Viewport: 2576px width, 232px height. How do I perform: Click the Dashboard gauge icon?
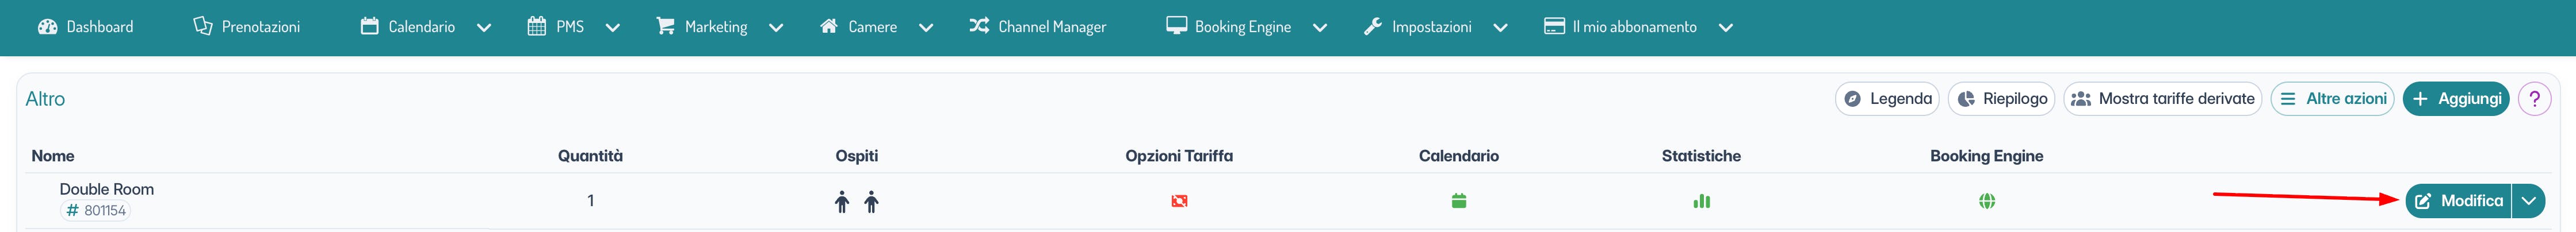[x=47, y=27]
